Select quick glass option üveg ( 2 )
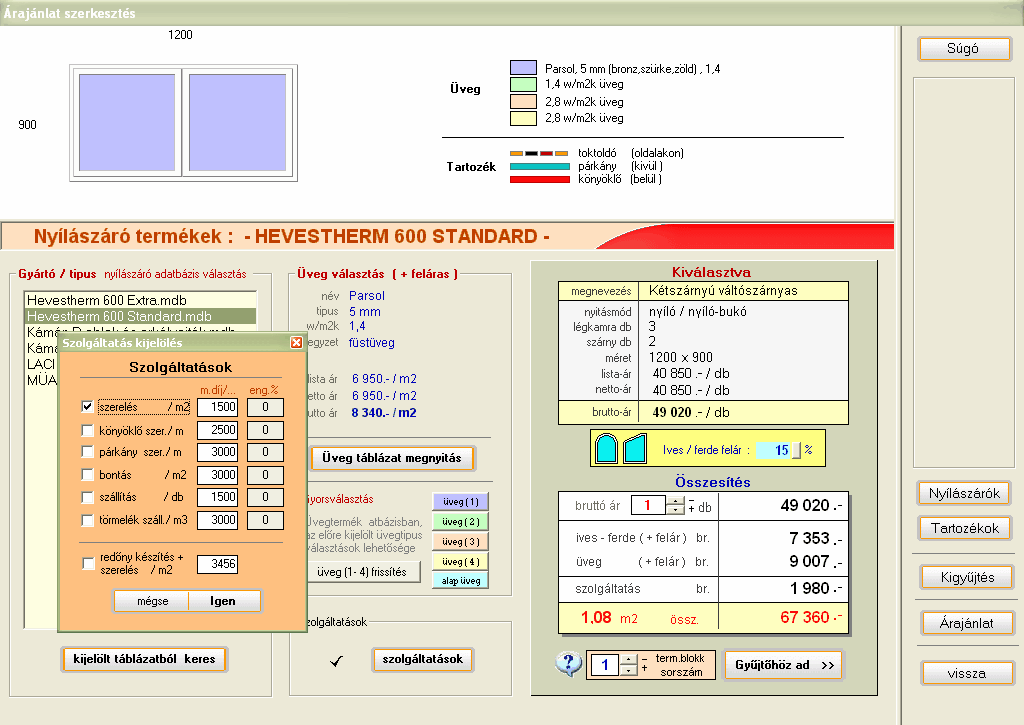1024x725 pixels. [x=460, y=521]
